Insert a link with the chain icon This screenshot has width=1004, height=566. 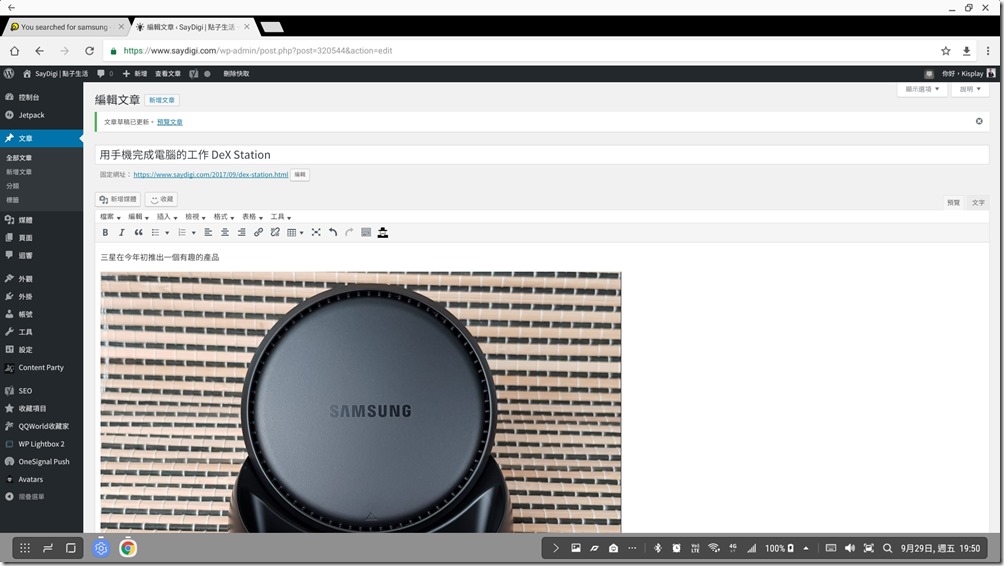(258, 232)
